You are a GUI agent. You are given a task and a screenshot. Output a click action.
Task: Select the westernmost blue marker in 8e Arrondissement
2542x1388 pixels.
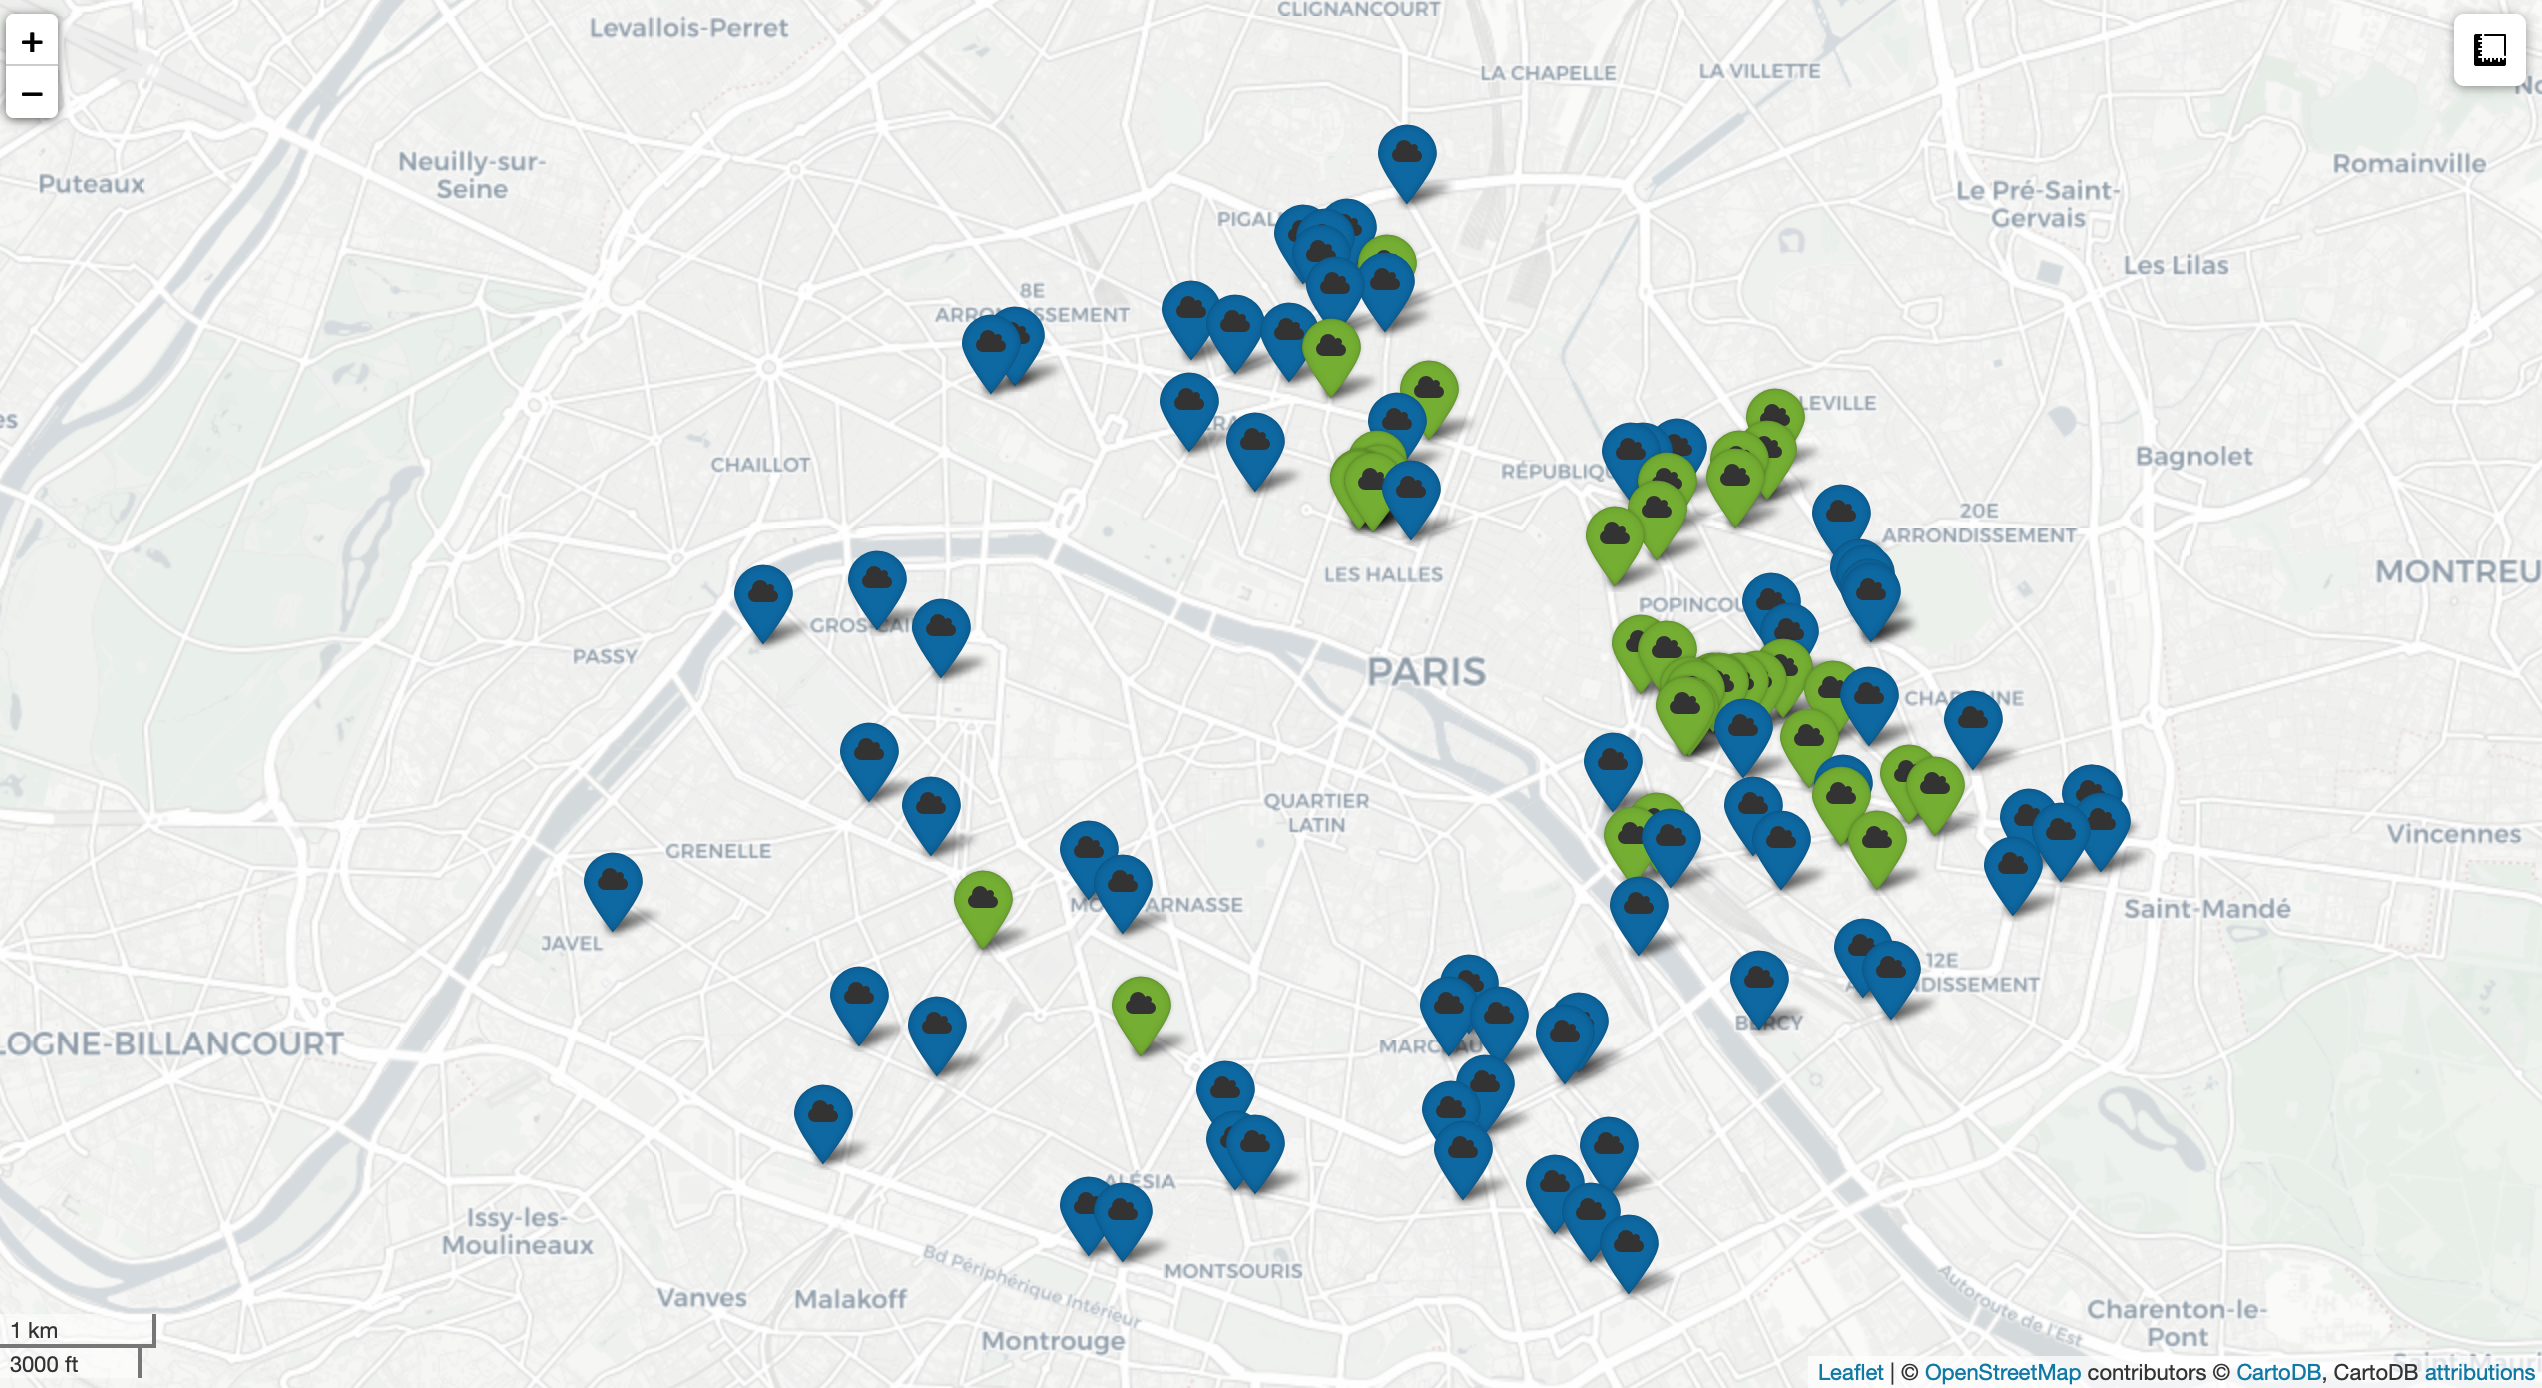coord(990,346)
